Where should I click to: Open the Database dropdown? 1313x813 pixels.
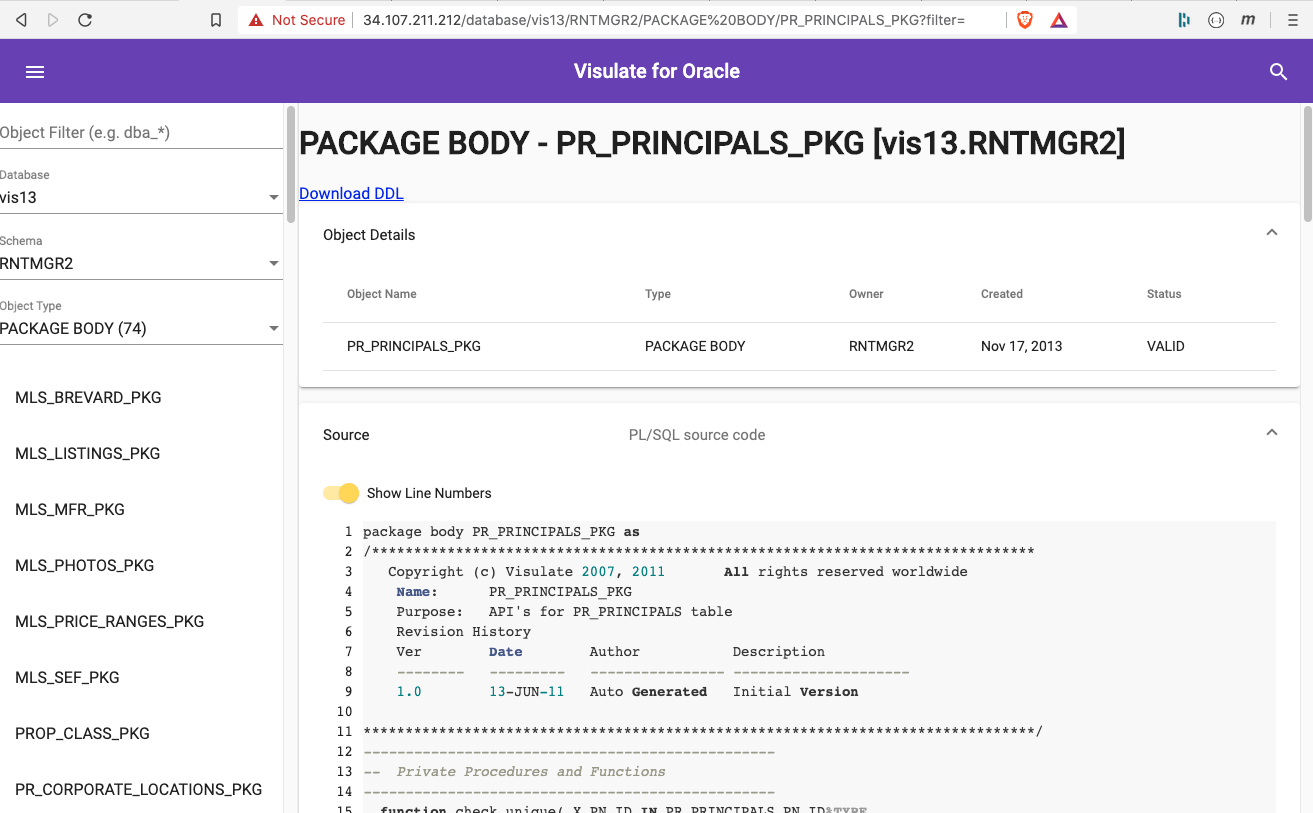pos(141,198)
